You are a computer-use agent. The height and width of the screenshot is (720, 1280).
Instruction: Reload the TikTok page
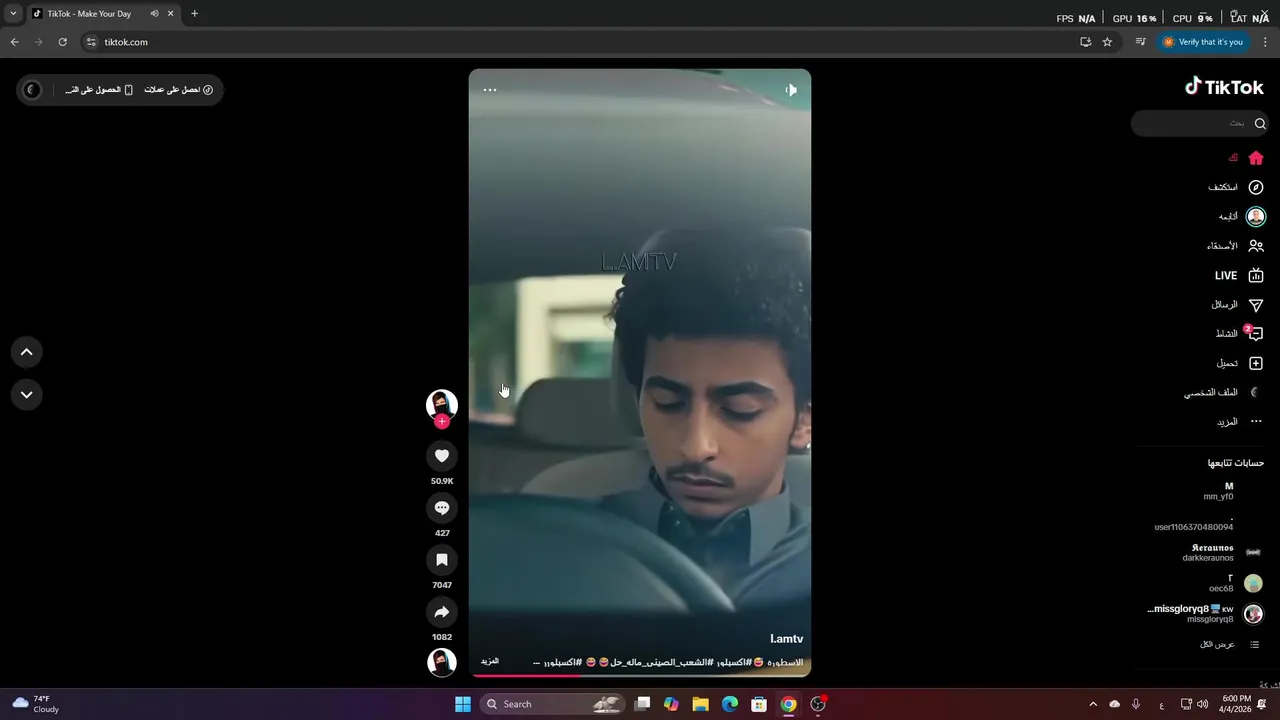click(x=62, y=42)
